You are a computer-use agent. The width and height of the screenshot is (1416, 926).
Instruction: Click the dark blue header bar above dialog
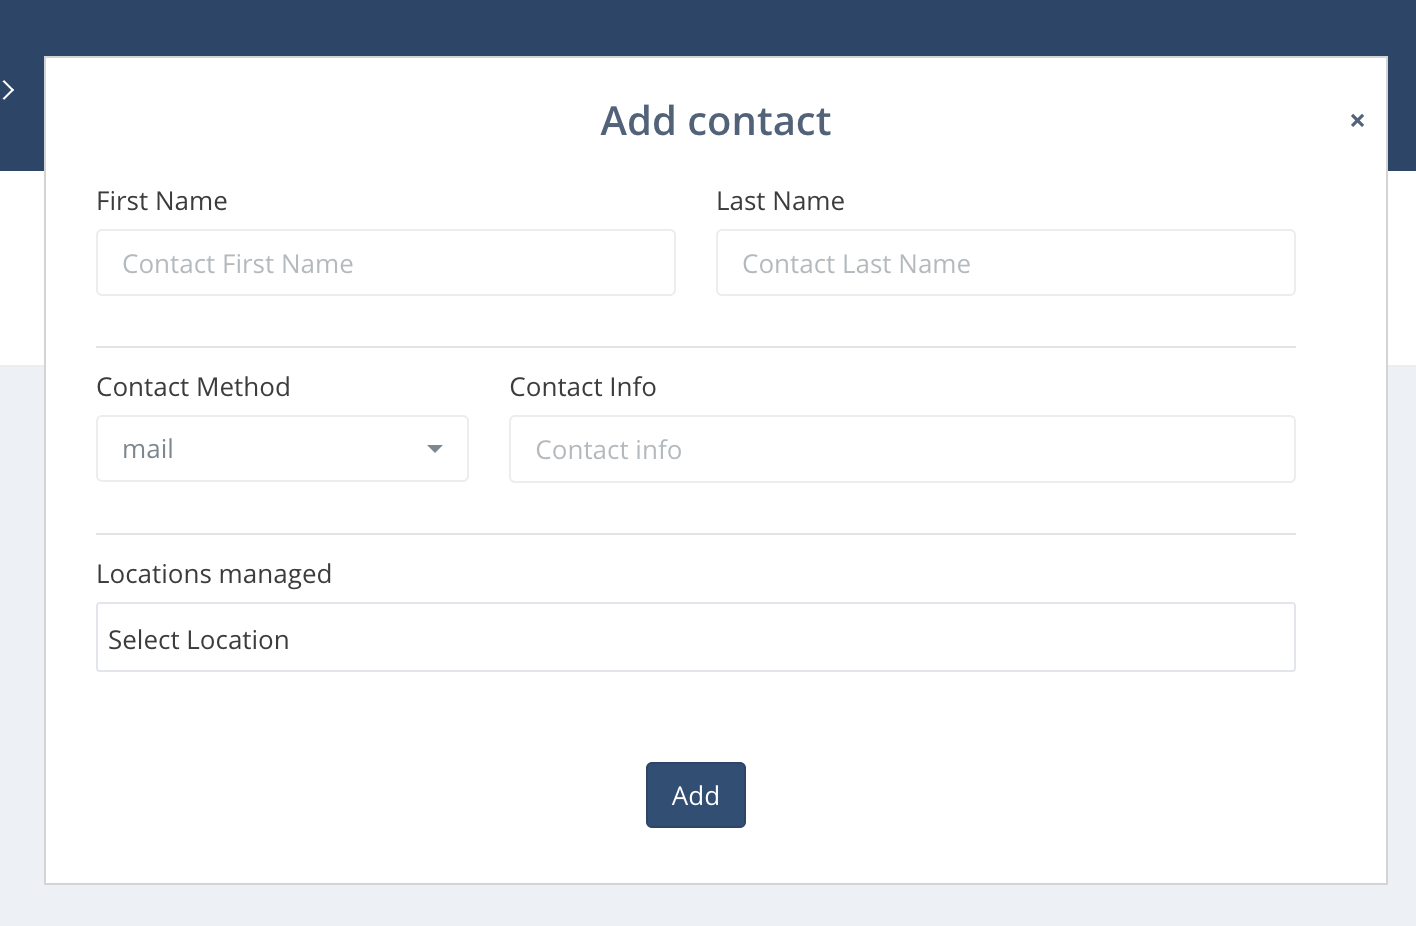pos(700,27)
